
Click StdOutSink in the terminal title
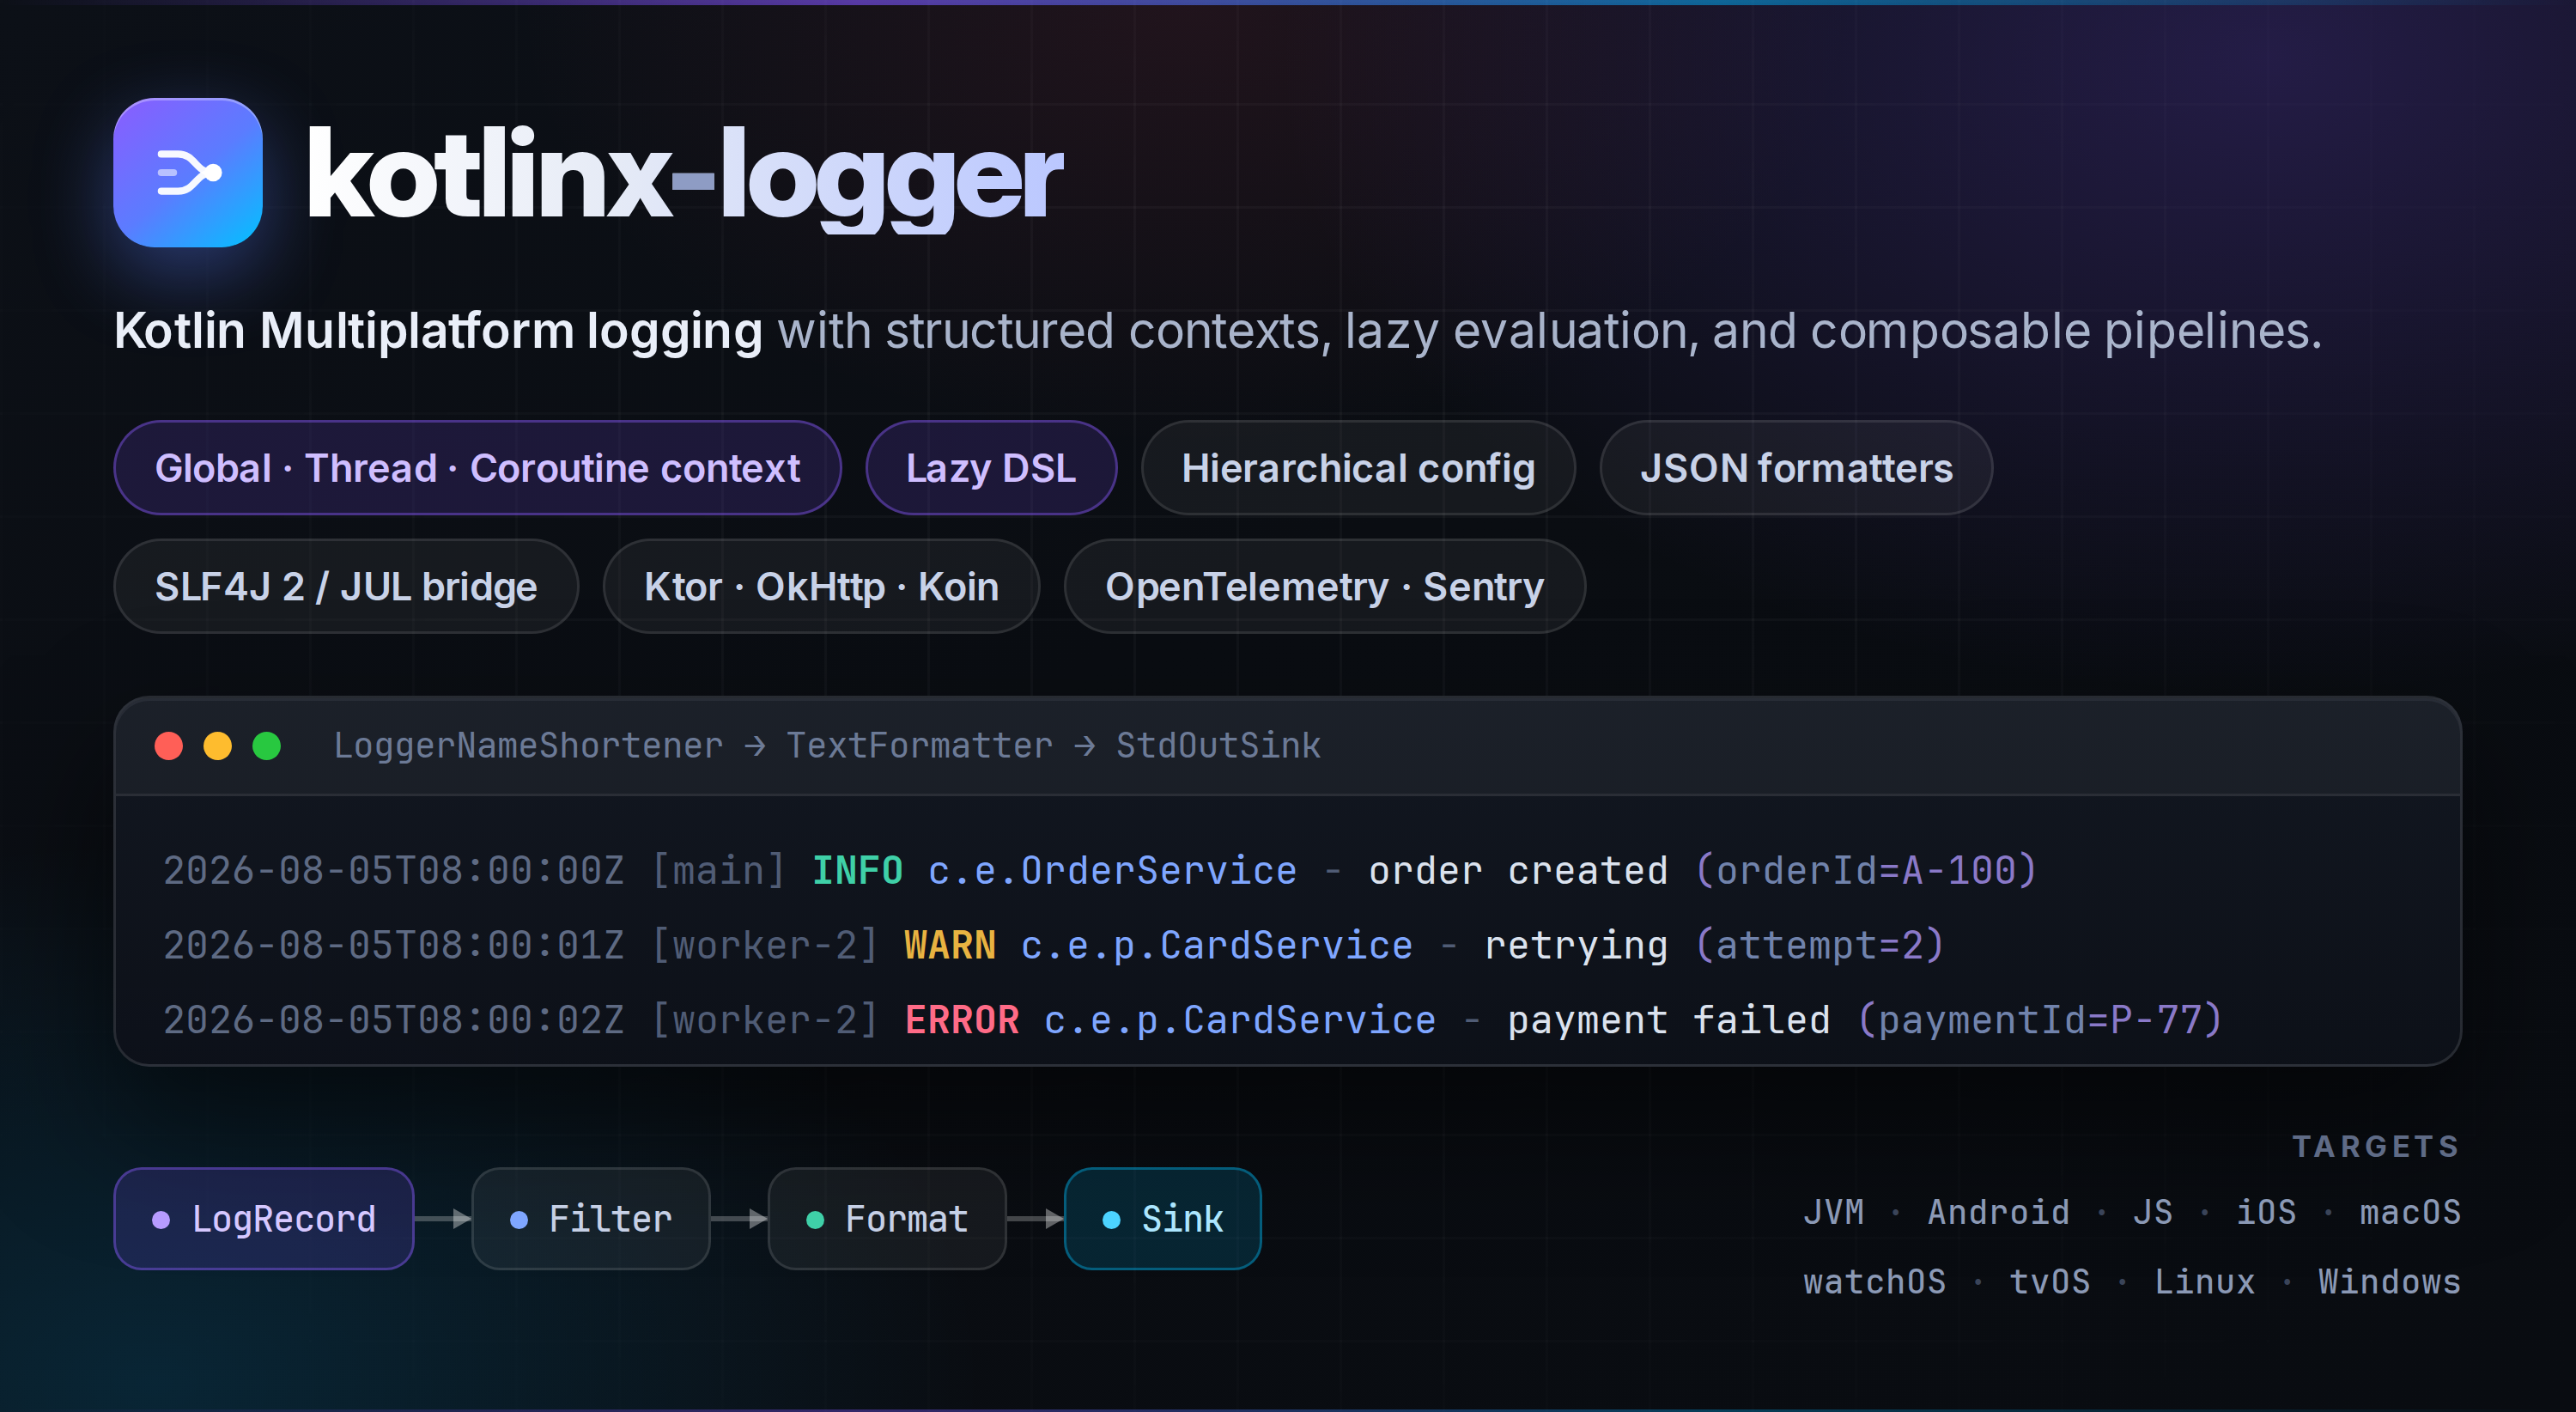coord(1218,746)
